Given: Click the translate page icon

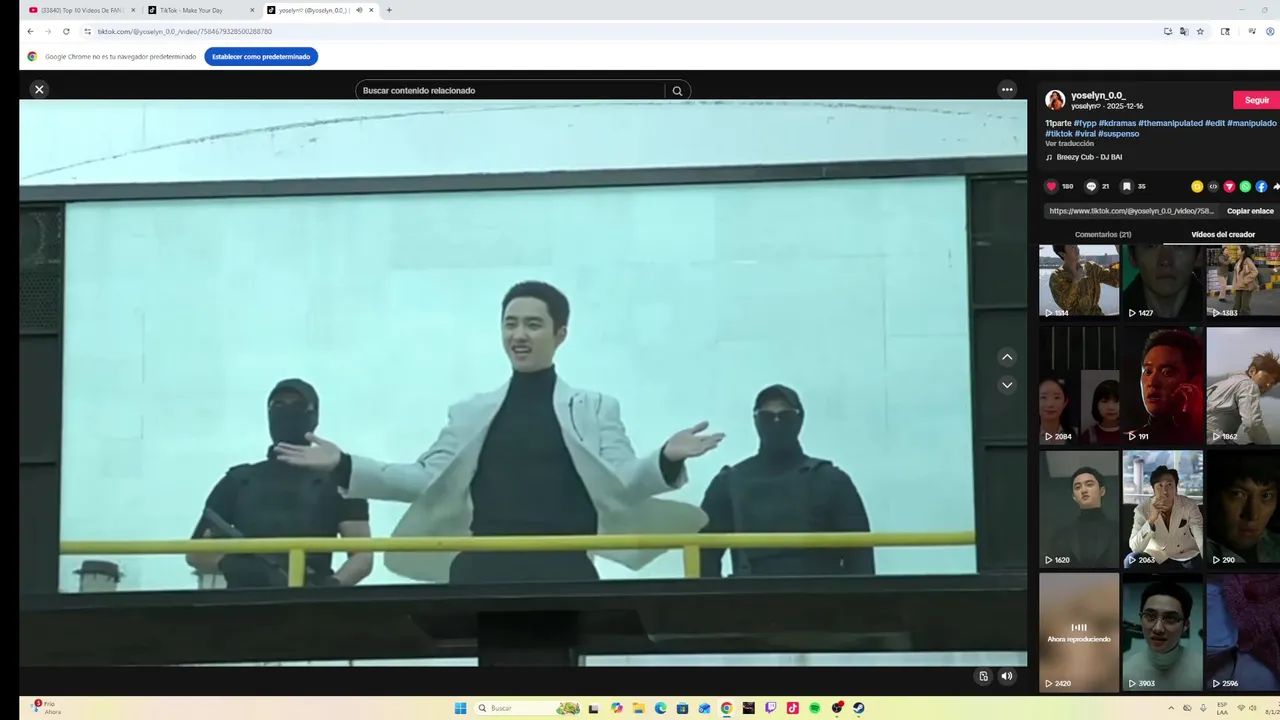Looking at the screenshot, I should [1184, 31].
